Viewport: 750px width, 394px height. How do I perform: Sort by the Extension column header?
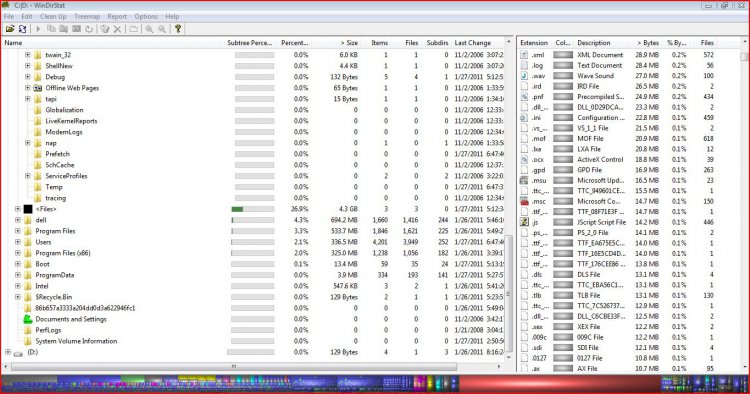[535, 43]
